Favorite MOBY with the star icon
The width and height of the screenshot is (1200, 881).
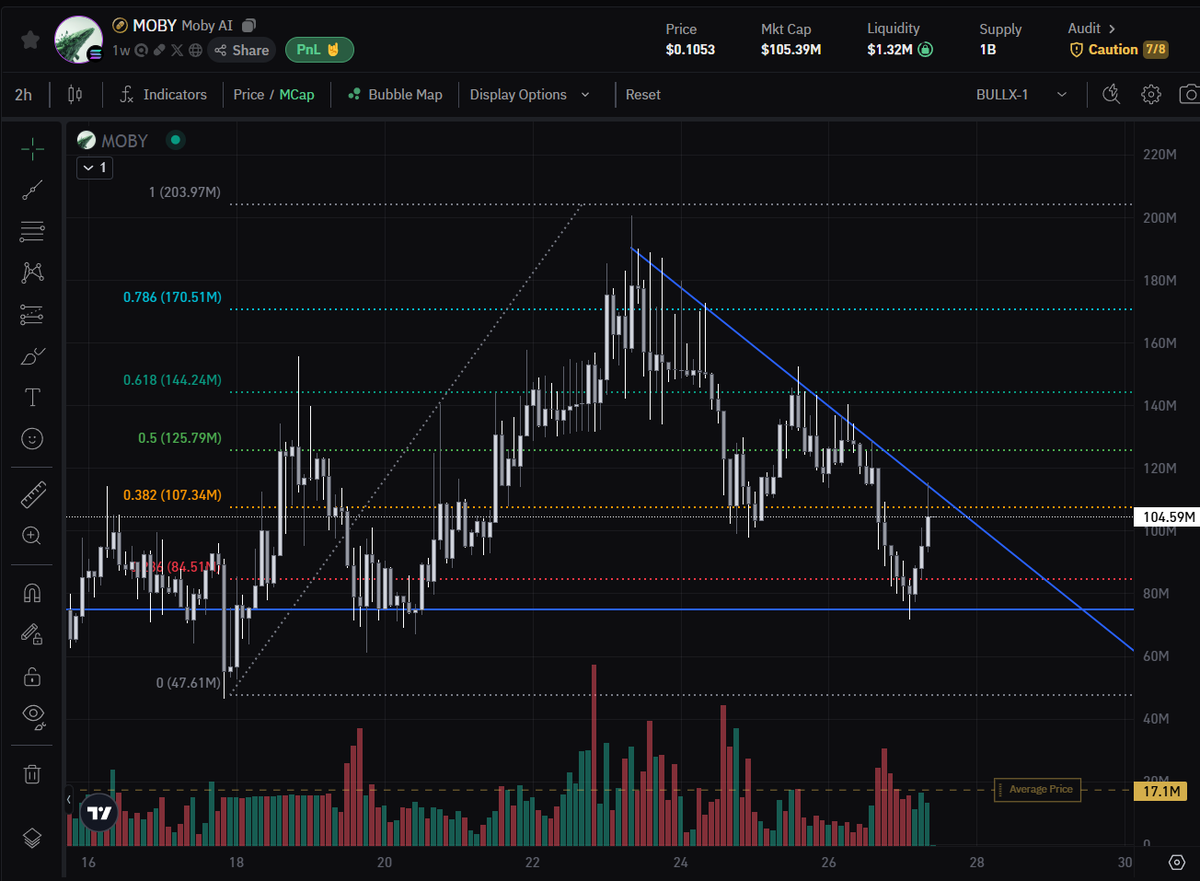click(31, 39)
